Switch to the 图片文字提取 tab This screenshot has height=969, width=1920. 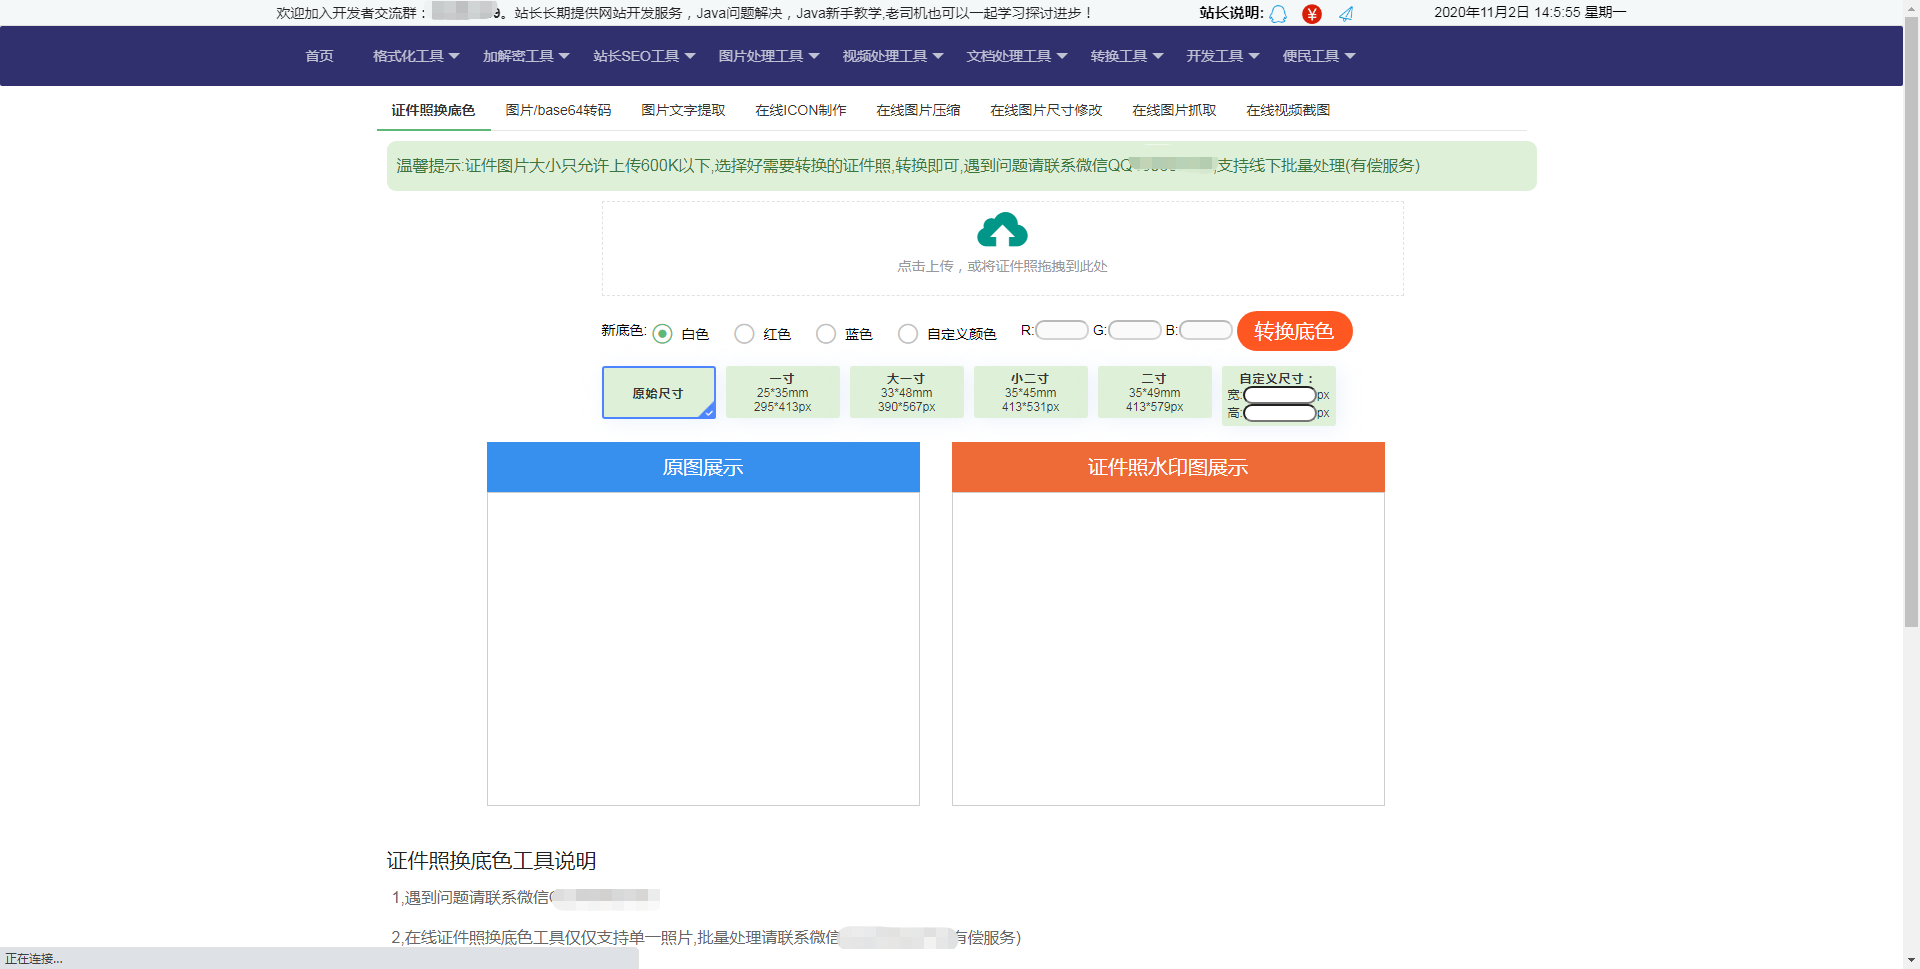[683, 110]
